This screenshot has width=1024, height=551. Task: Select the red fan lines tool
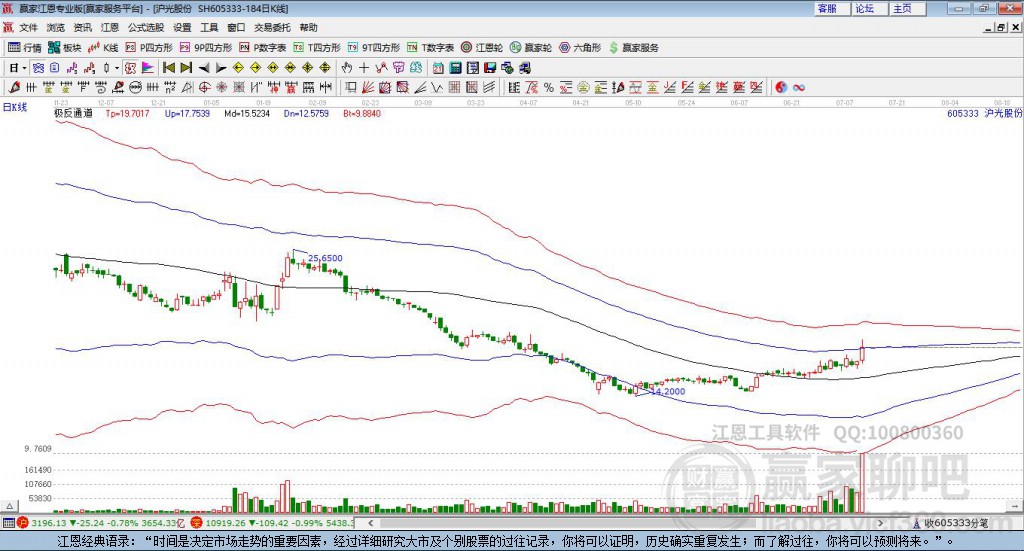click(x=368, y=87)
